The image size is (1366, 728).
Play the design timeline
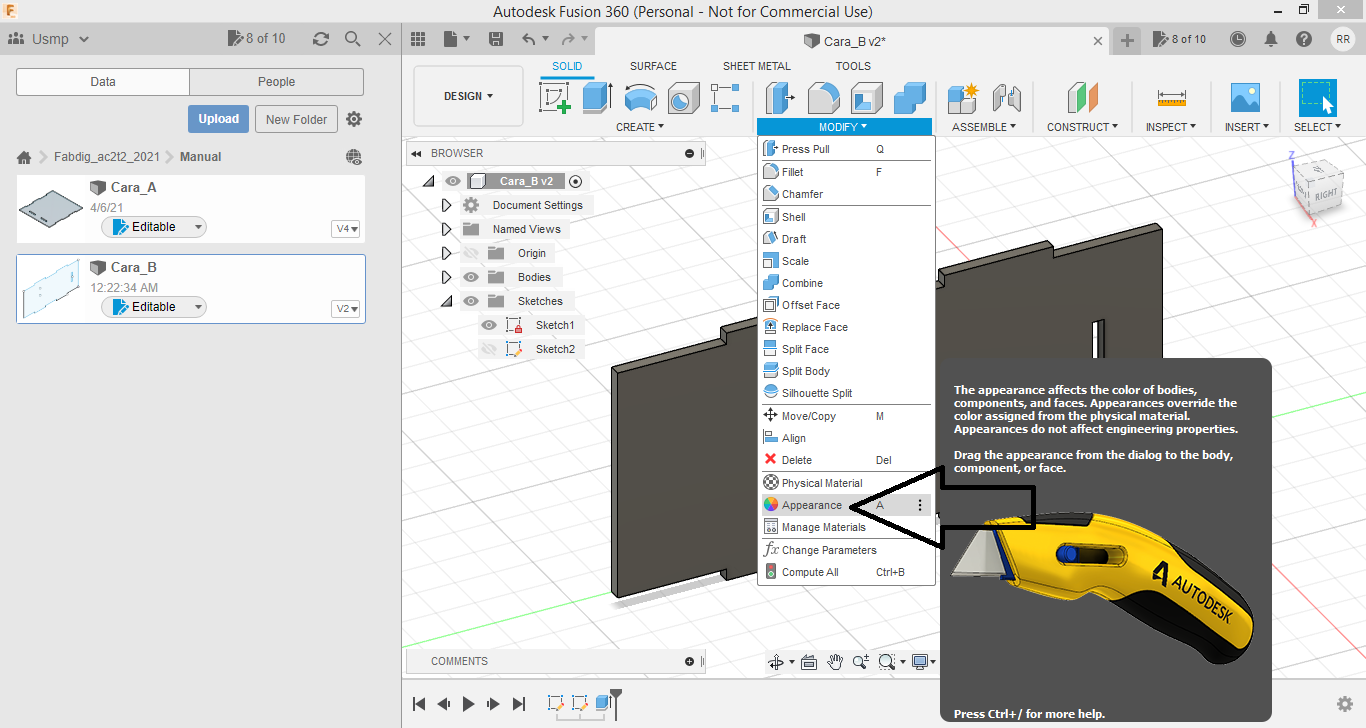[469, 704]
